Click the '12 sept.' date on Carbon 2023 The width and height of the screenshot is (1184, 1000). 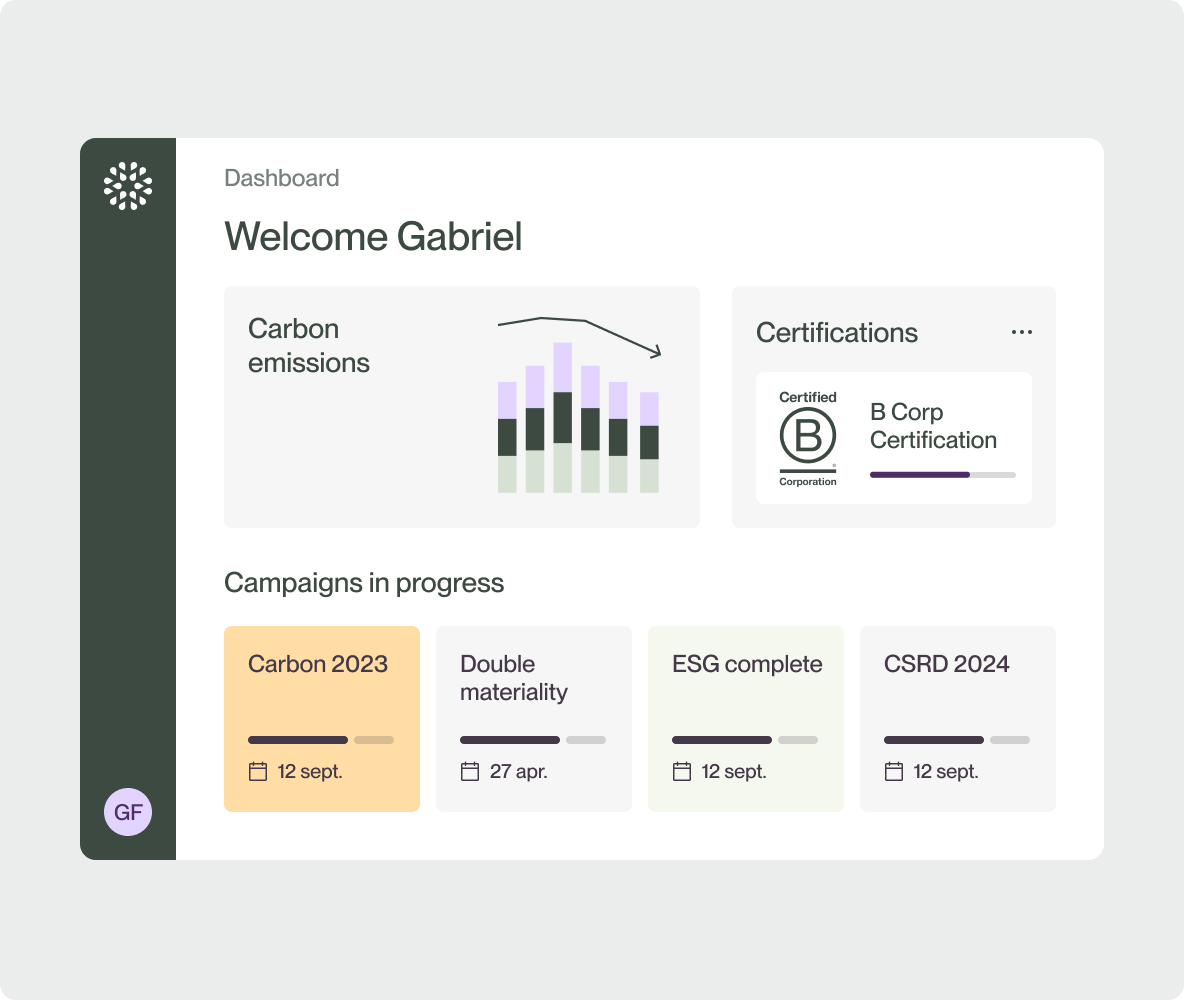coord(310,771)
